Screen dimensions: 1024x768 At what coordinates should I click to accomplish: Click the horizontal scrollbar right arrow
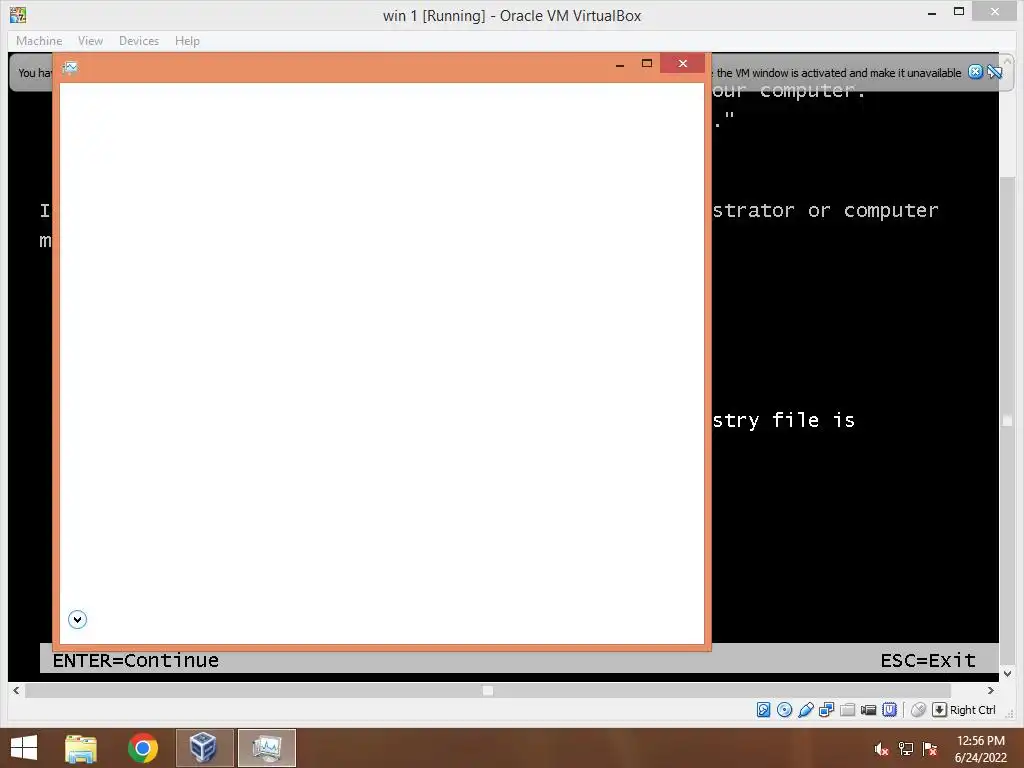point(991,690)
